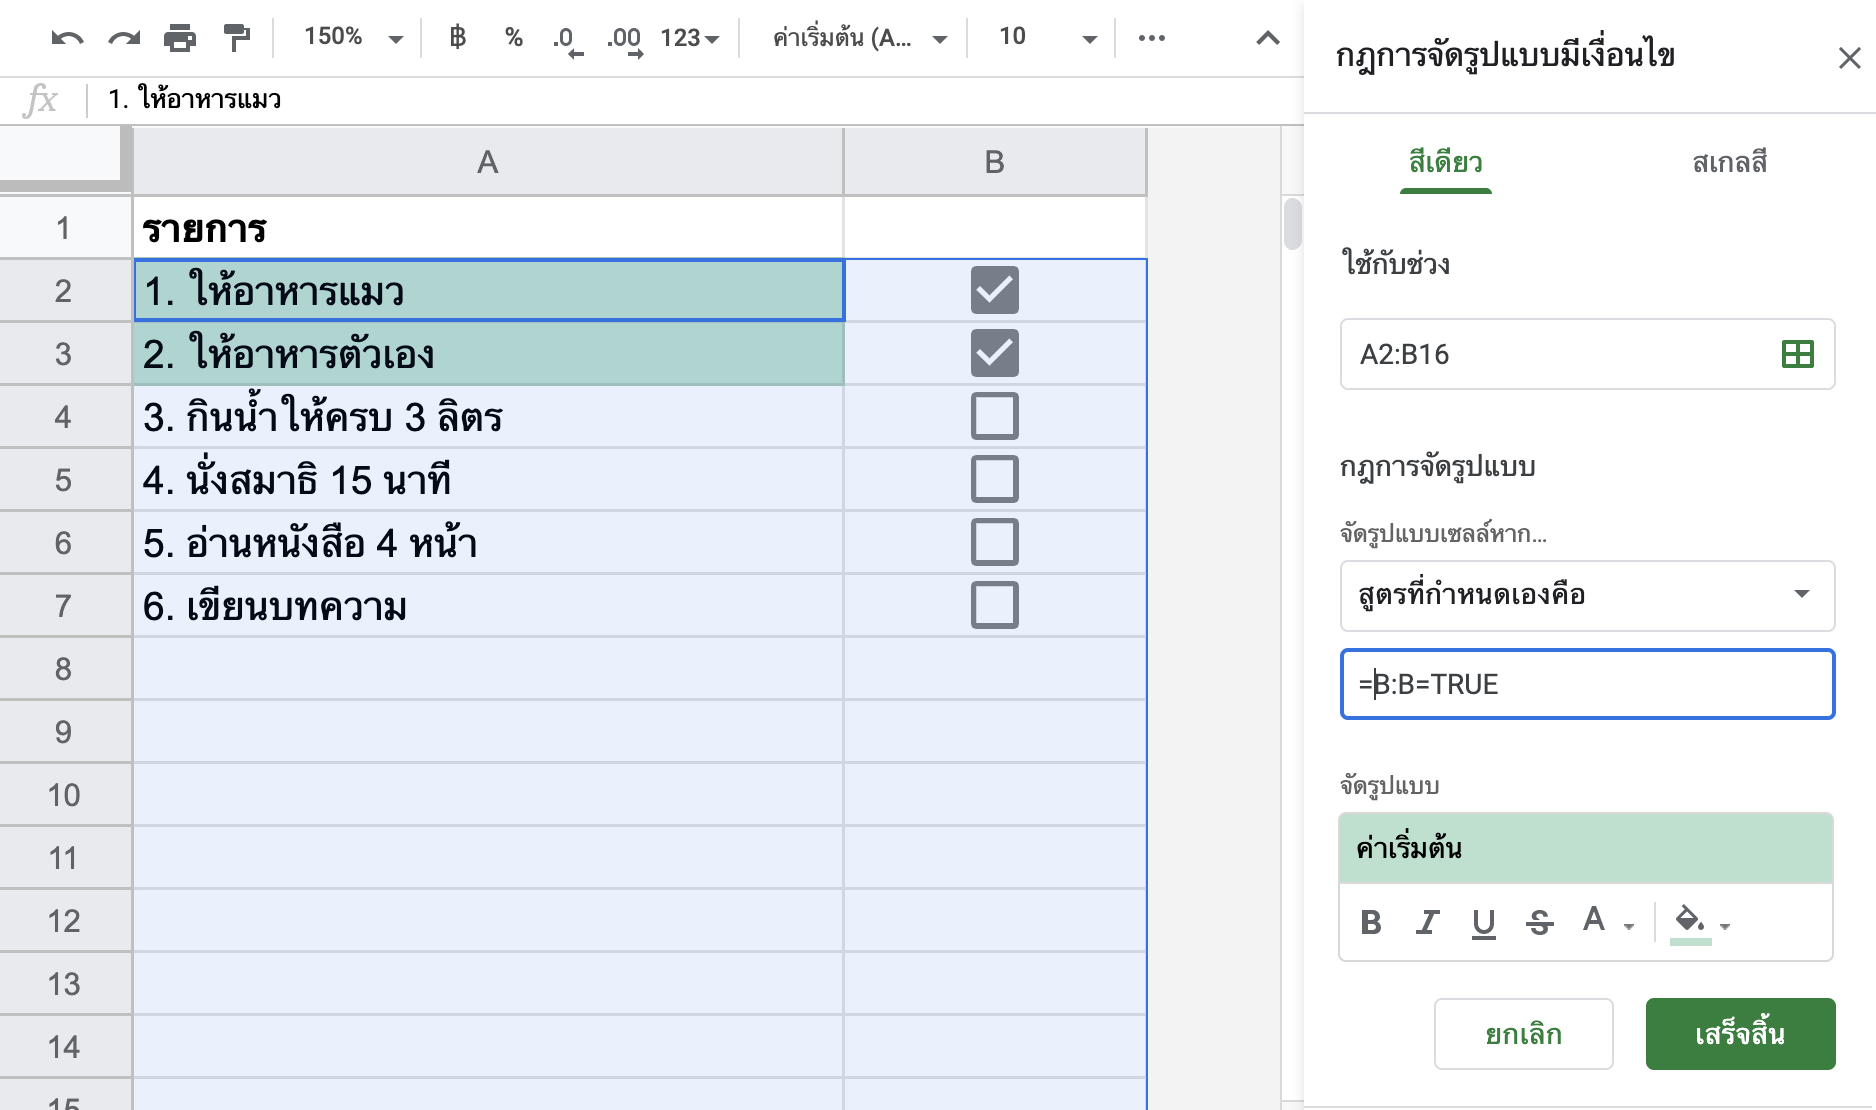1876x1110 pixels.
Task: Toggle italic in formatting style
Action: pyautogui.click(x=1427, y=922)
